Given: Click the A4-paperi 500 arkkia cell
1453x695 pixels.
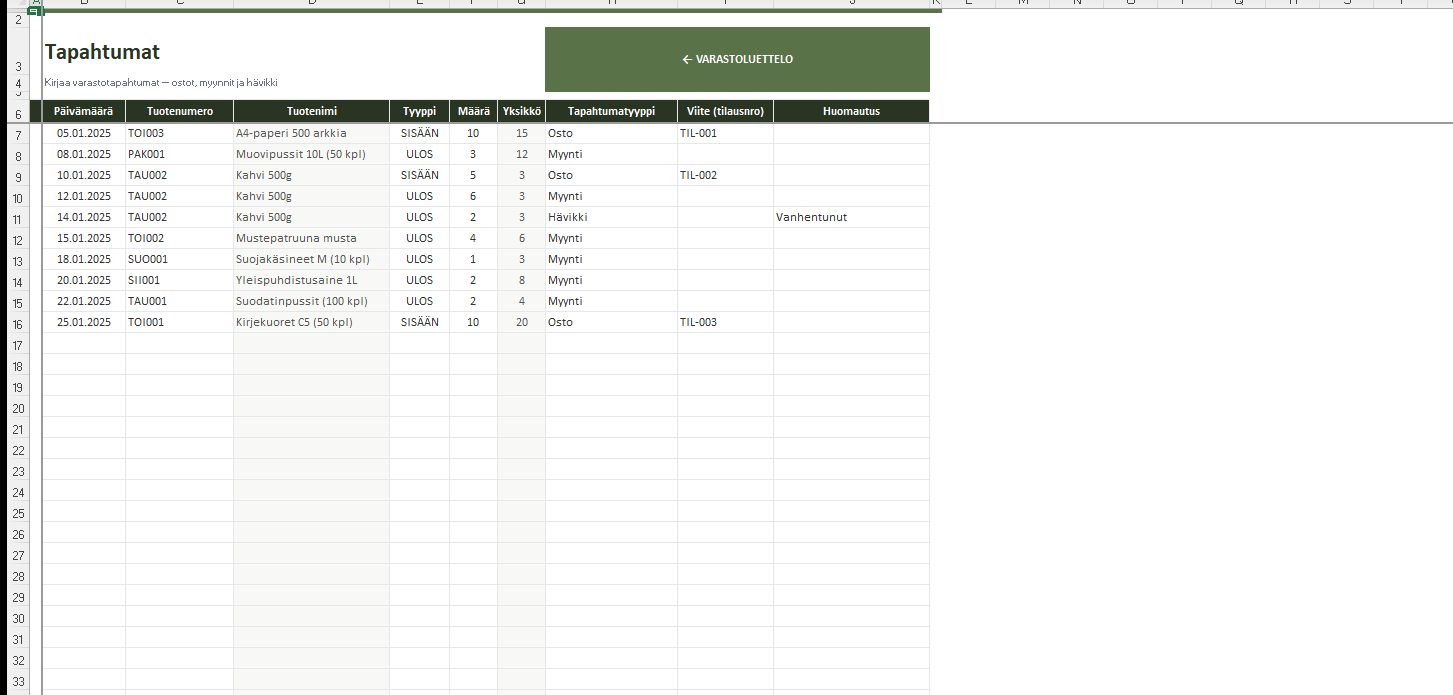Looking at the screenshot, I should 311,133.
